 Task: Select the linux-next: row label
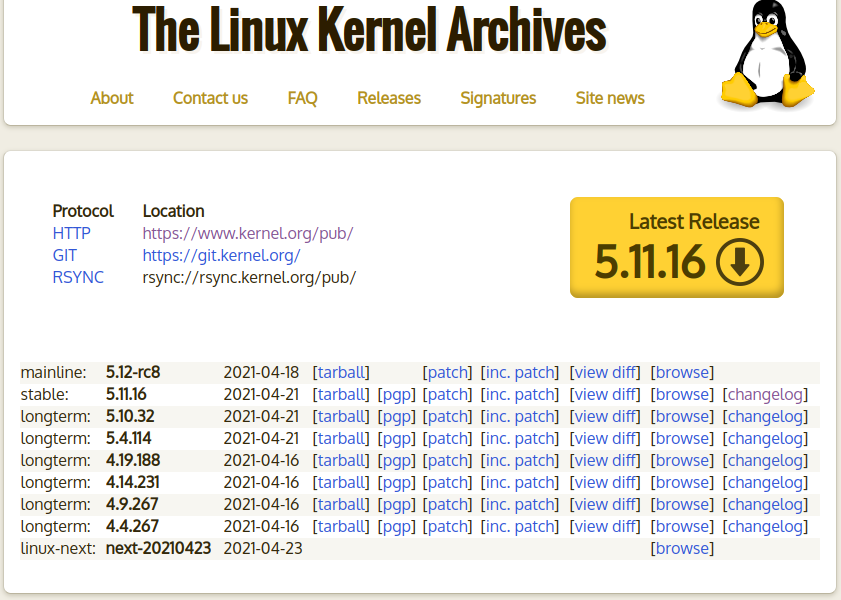point(58,548)
